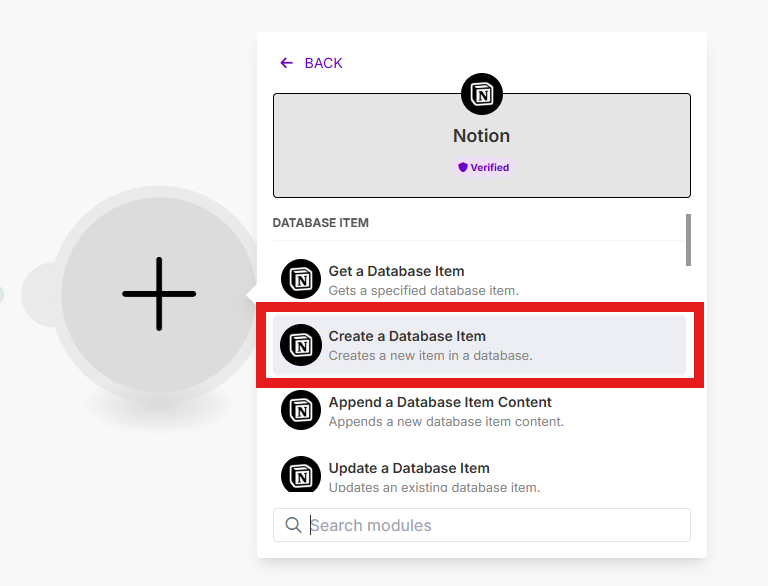
Task: Click the Notion icon beside Get a Database Item
Action: pos(301,279)
